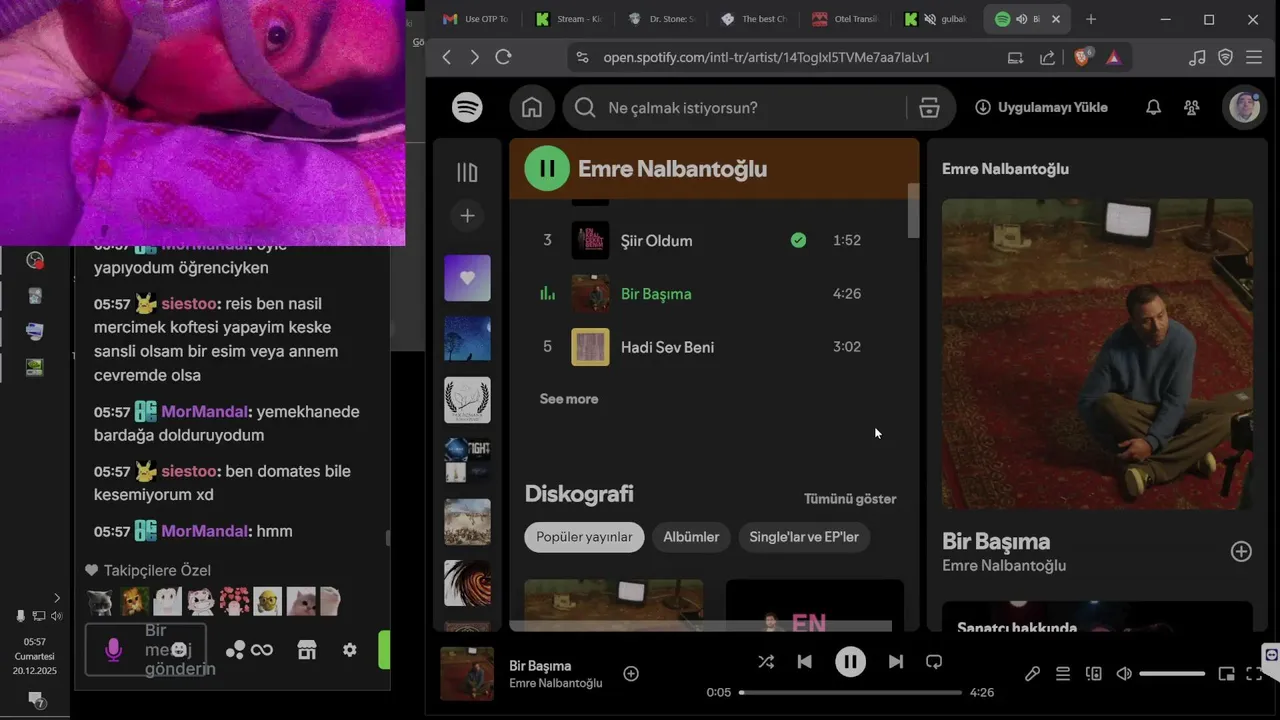Open the mini player icon
This screenshot has width=1280, height=720.
pos(1226,674)
